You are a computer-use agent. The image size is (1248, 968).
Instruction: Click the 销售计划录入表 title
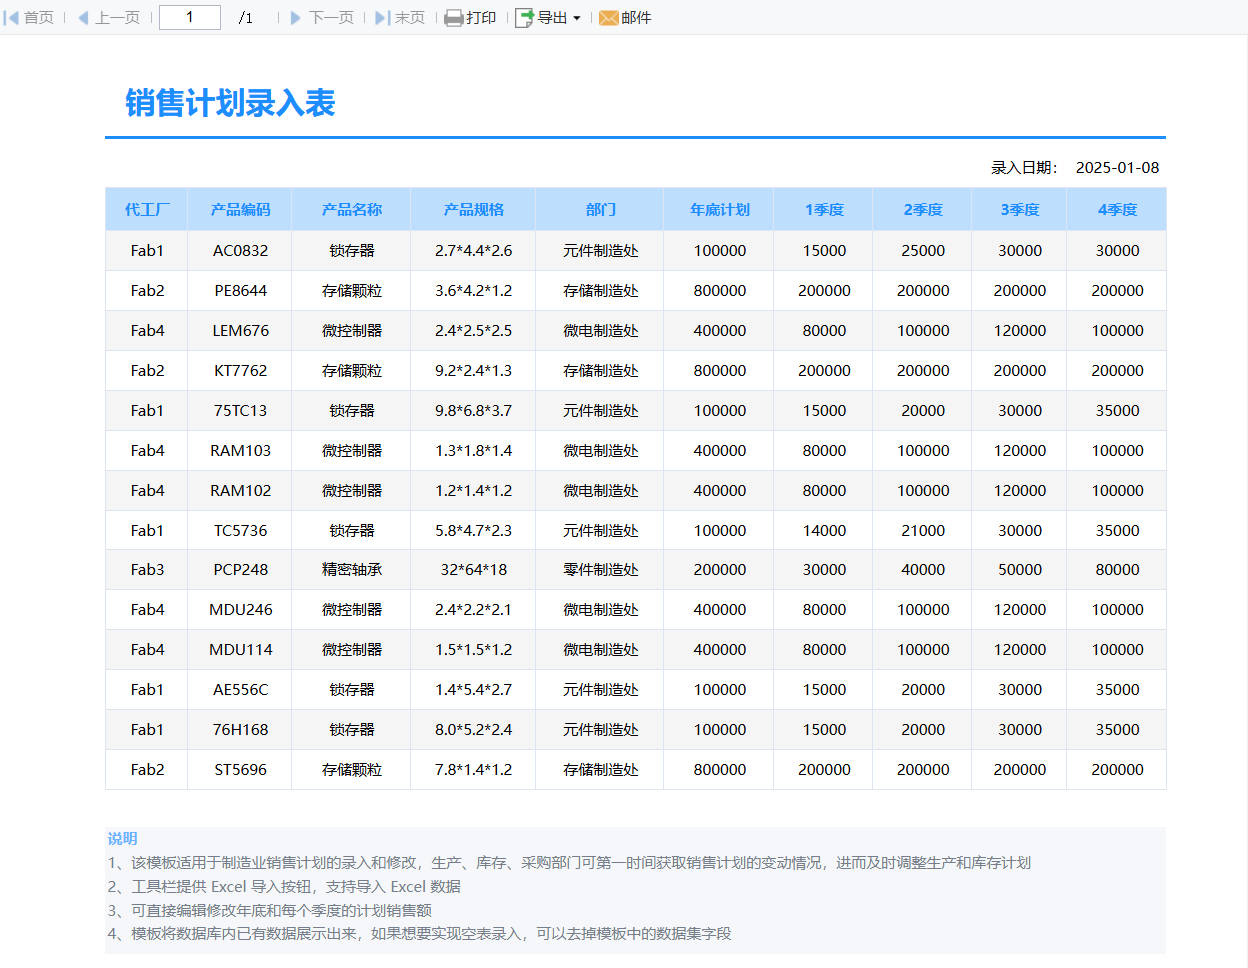230,103
